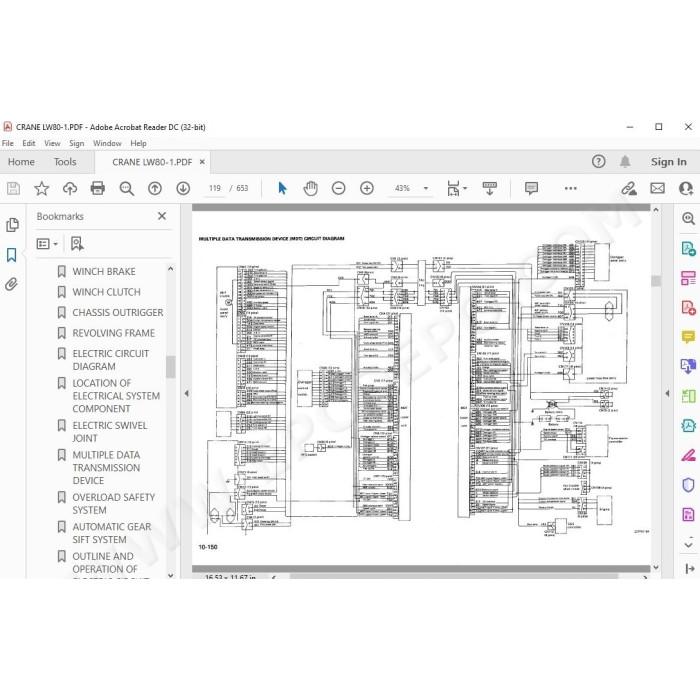Open OVERLOAD SAFETY SYSTEM bookmark
The image size is (700, 700).
point(113,504)
